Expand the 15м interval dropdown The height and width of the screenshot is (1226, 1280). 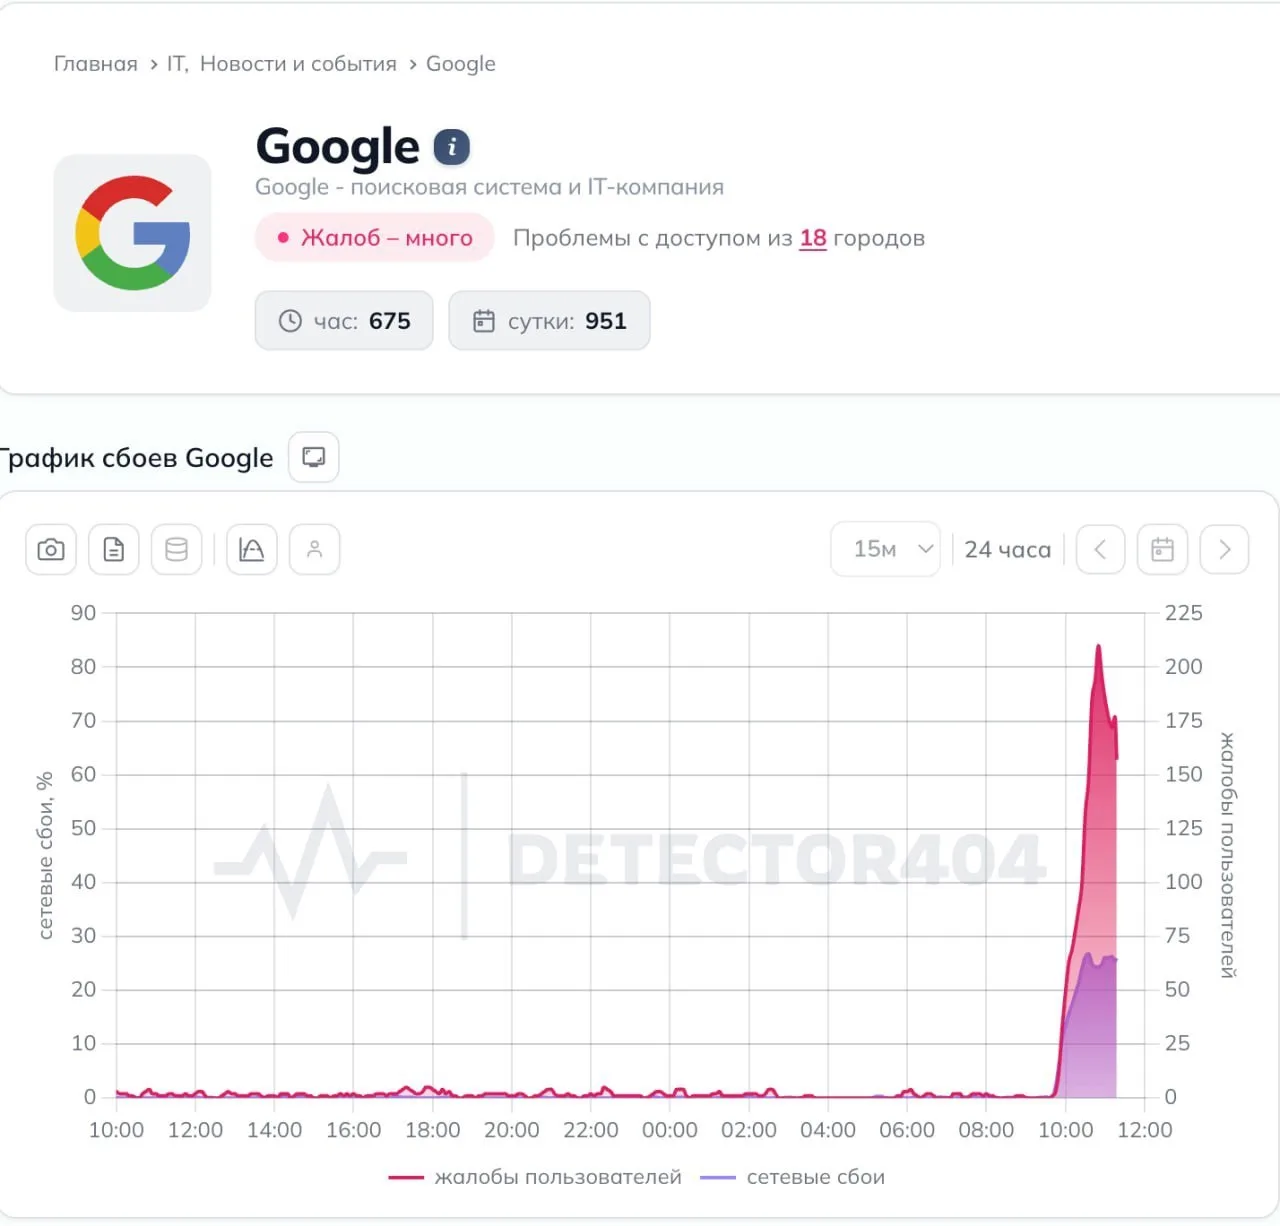coord(886,549)
